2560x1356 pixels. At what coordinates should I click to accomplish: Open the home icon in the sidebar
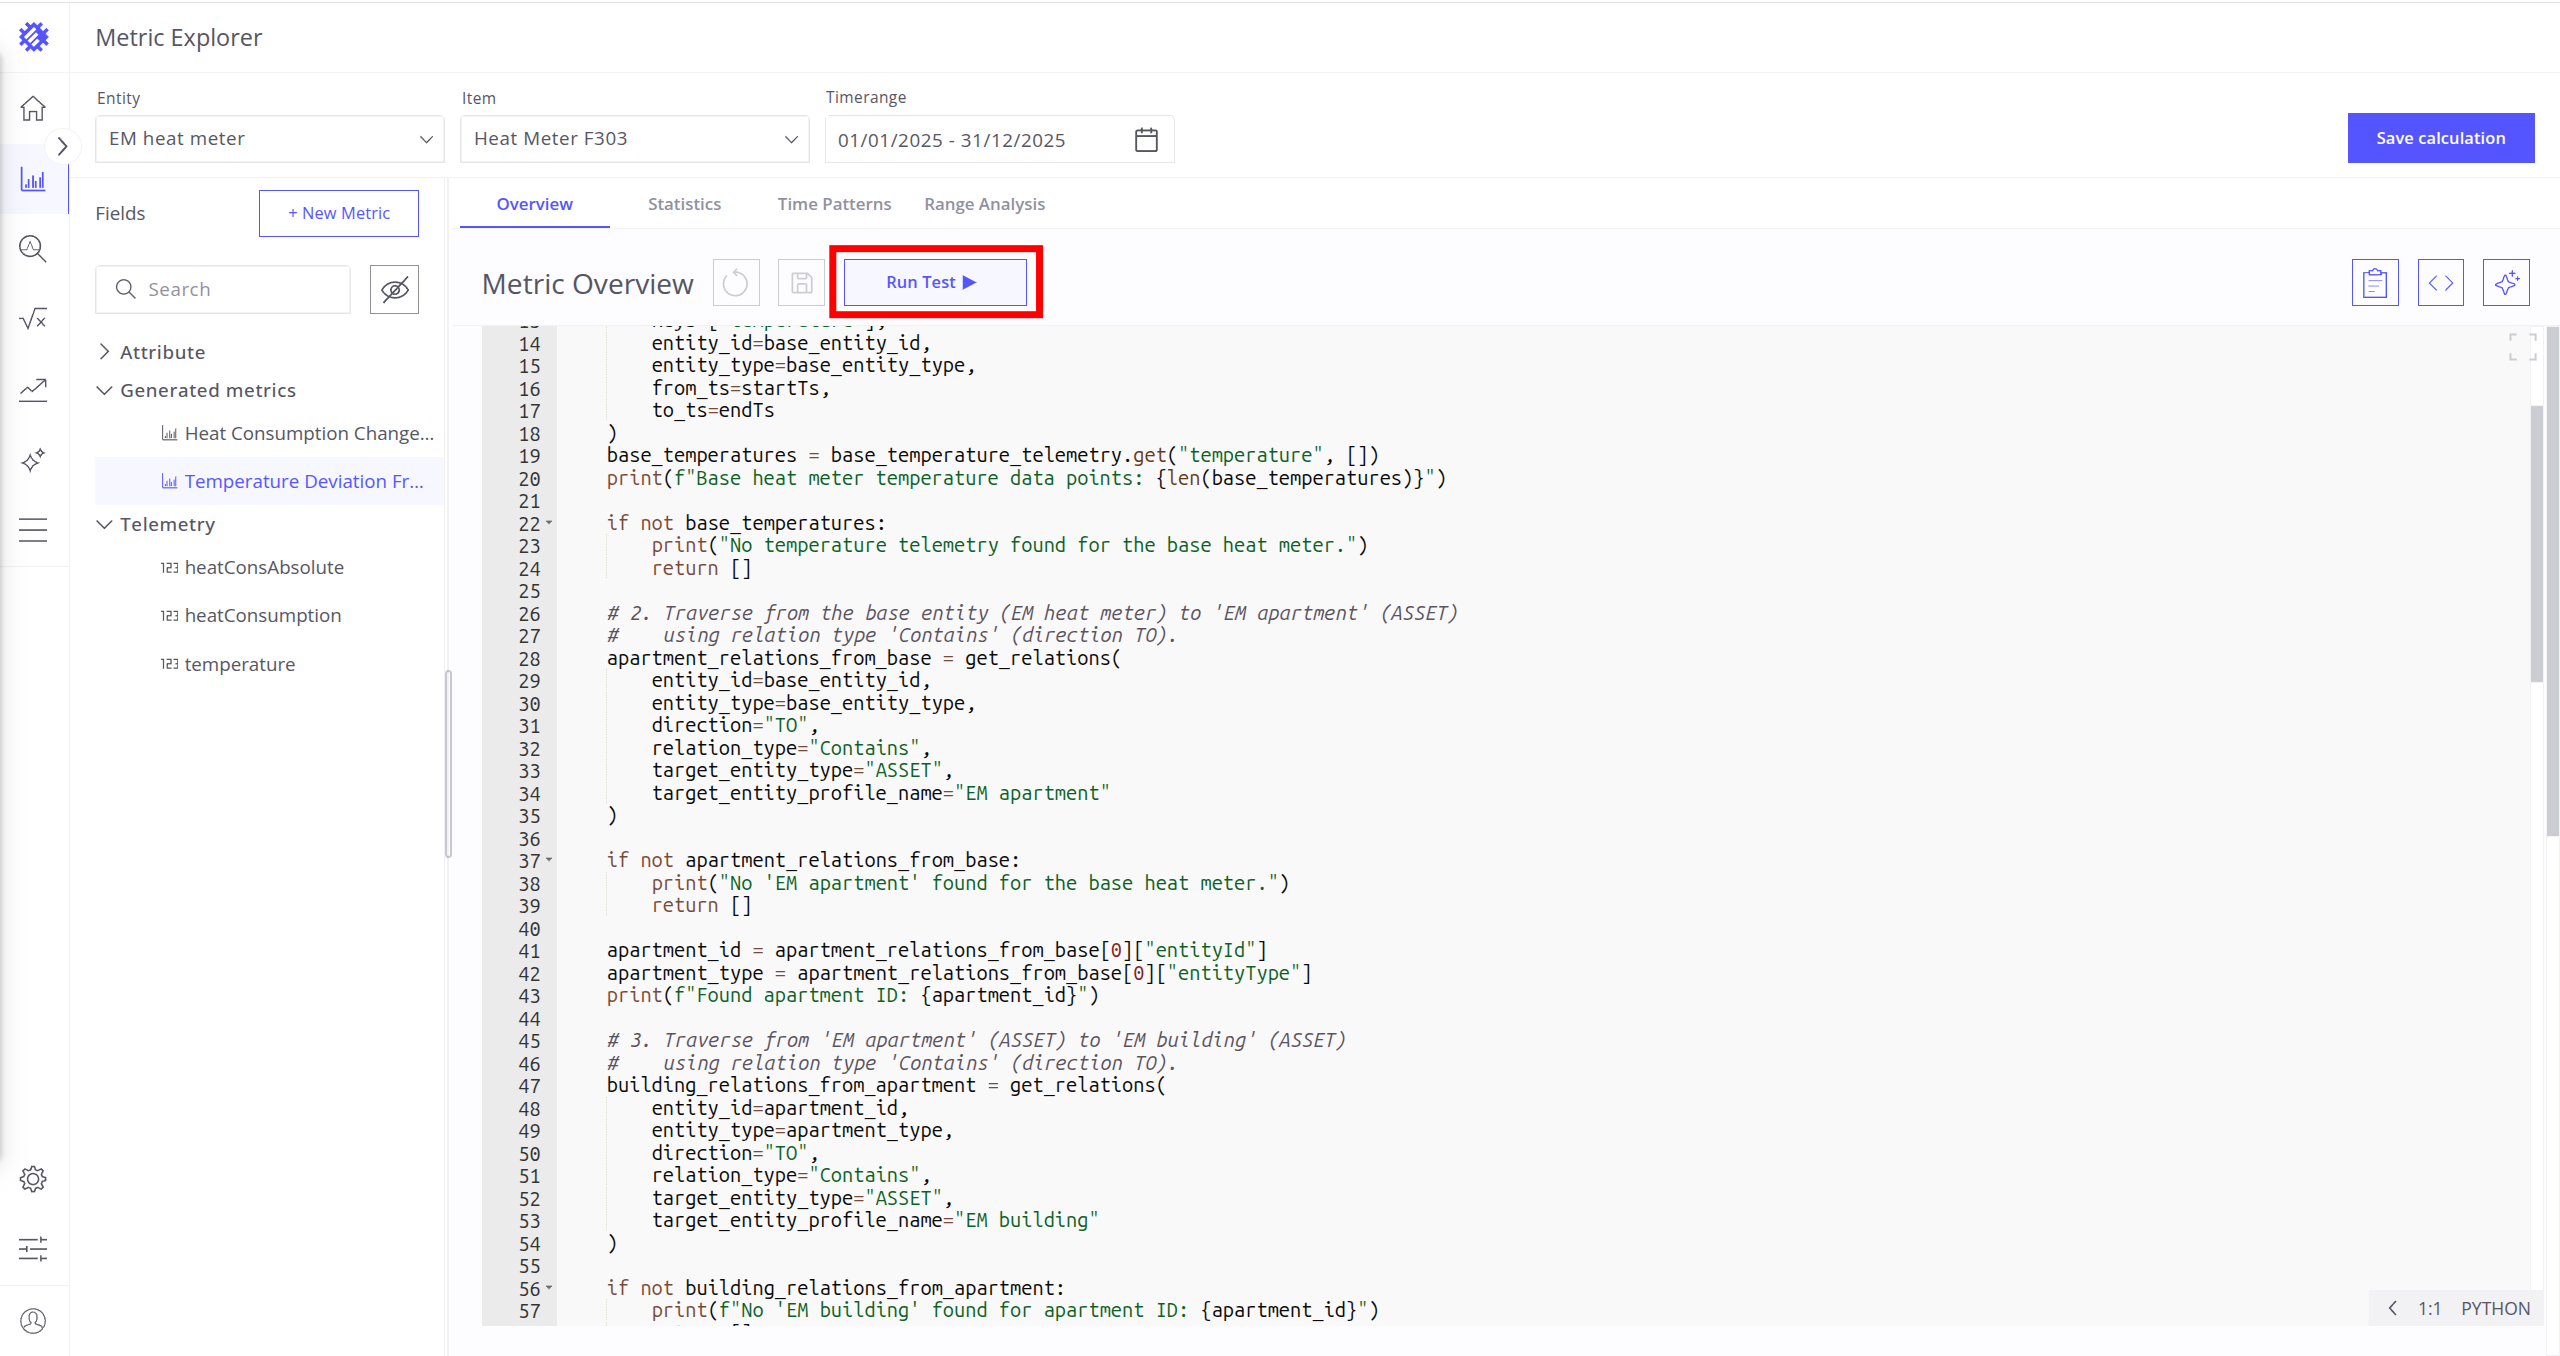point(33,108)
